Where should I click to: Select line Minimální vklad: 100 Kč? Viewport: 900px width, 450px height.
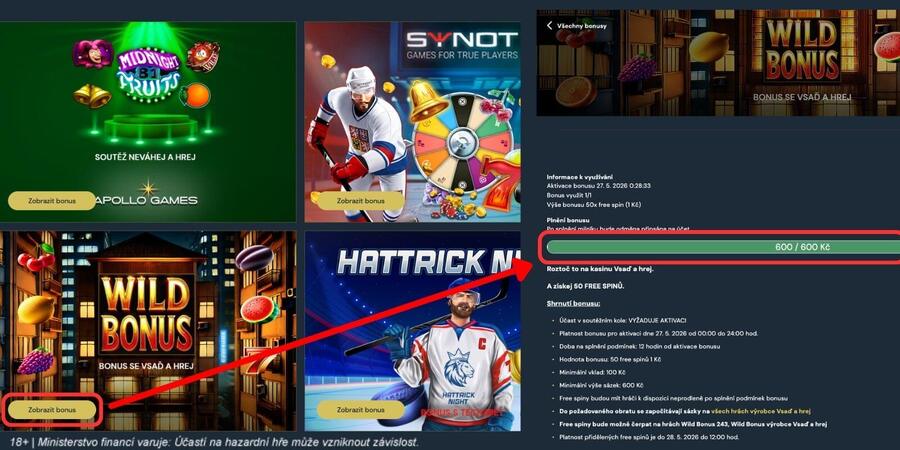(592, 373)
